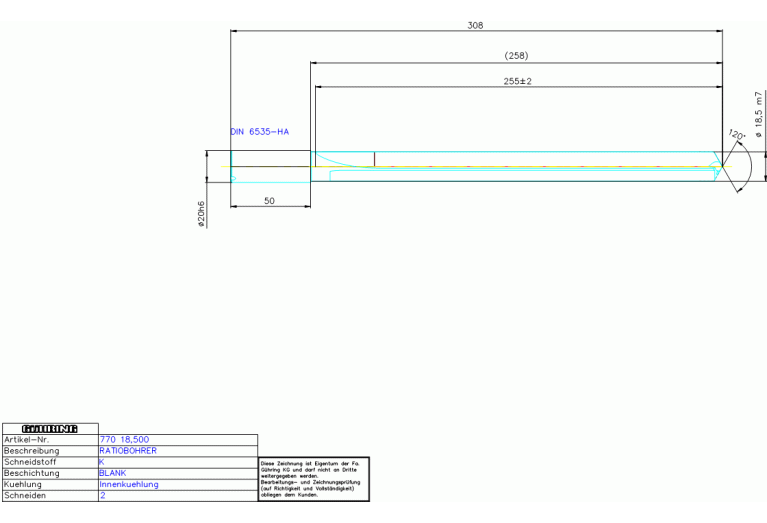
Task: Click the Kuehlung row label
Action: click(x=24, y=484)
